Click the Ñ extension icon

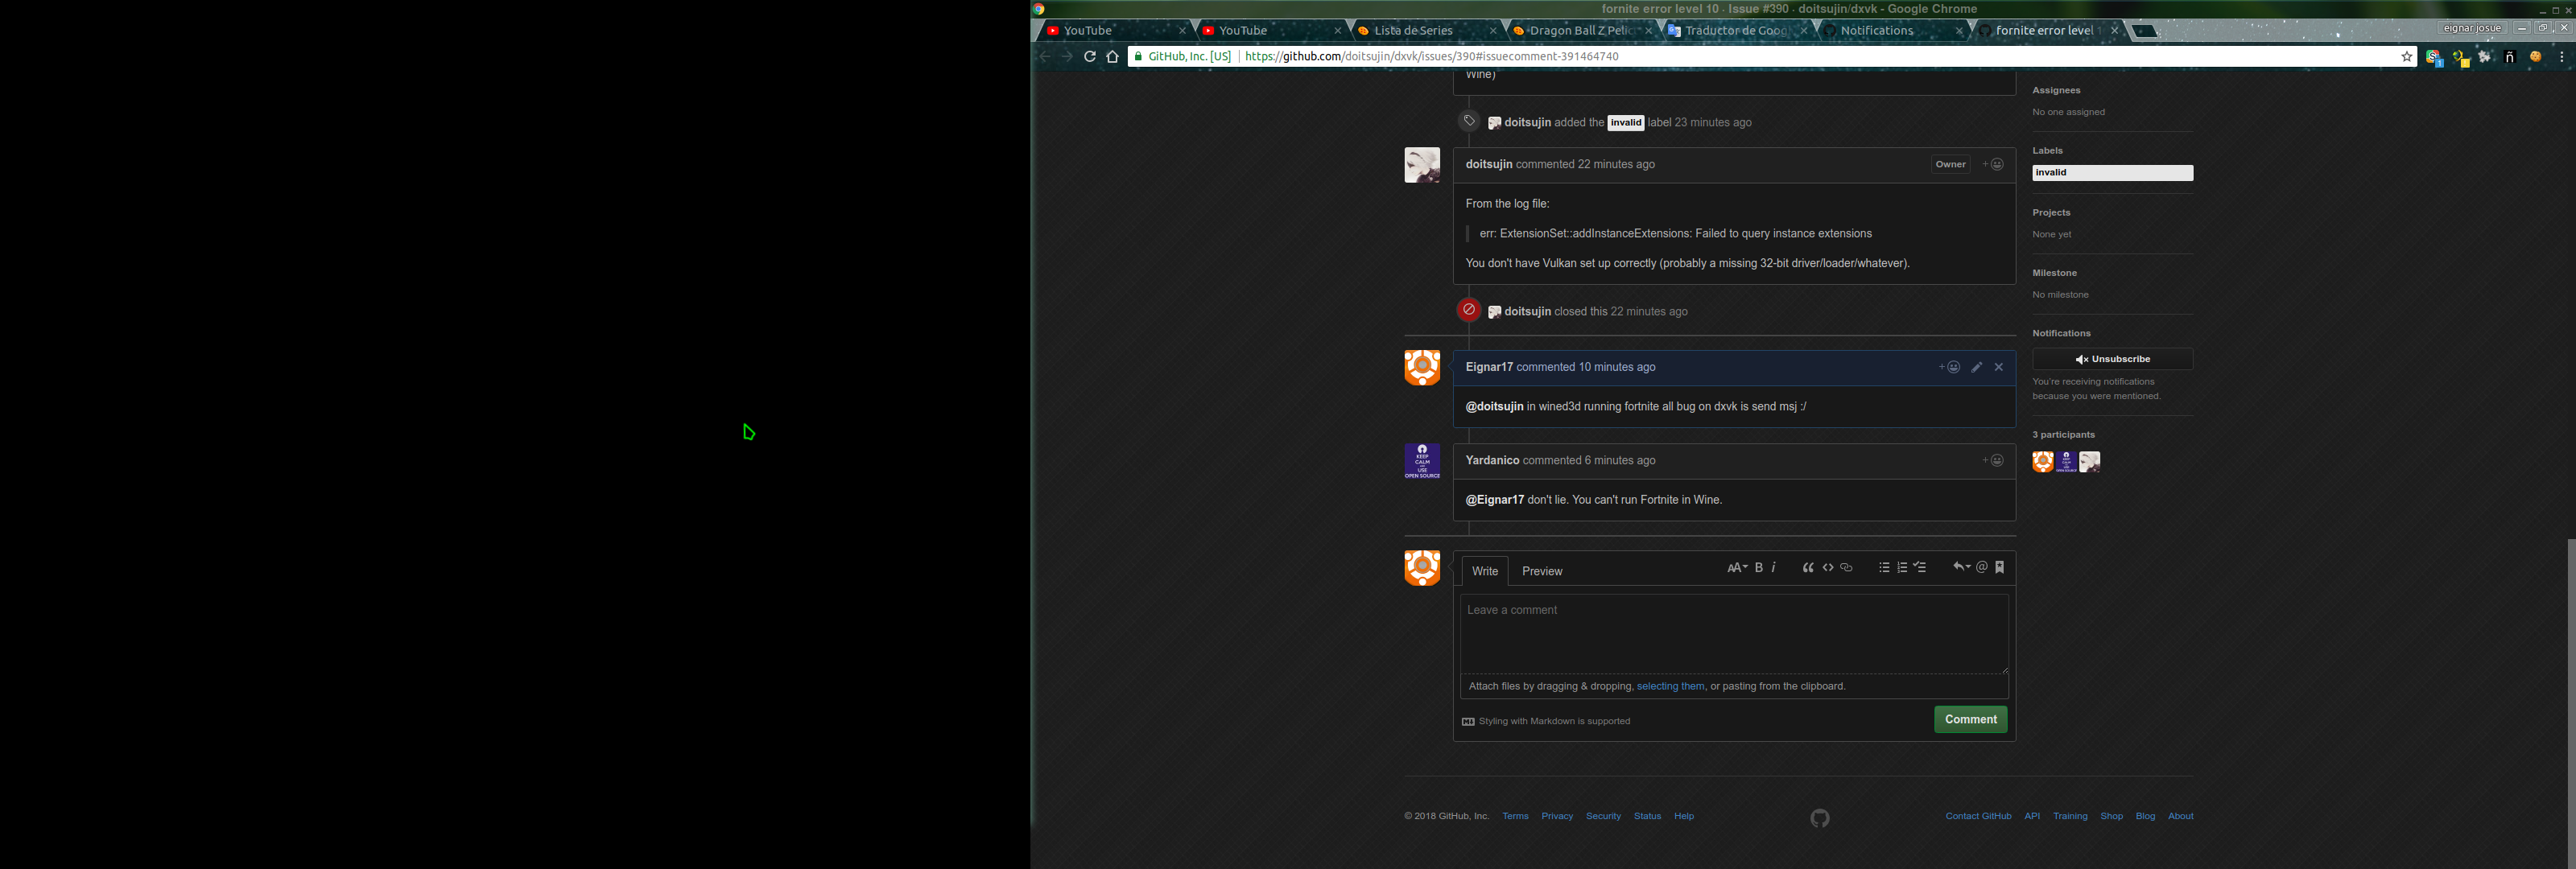(x=2509, y=57)
